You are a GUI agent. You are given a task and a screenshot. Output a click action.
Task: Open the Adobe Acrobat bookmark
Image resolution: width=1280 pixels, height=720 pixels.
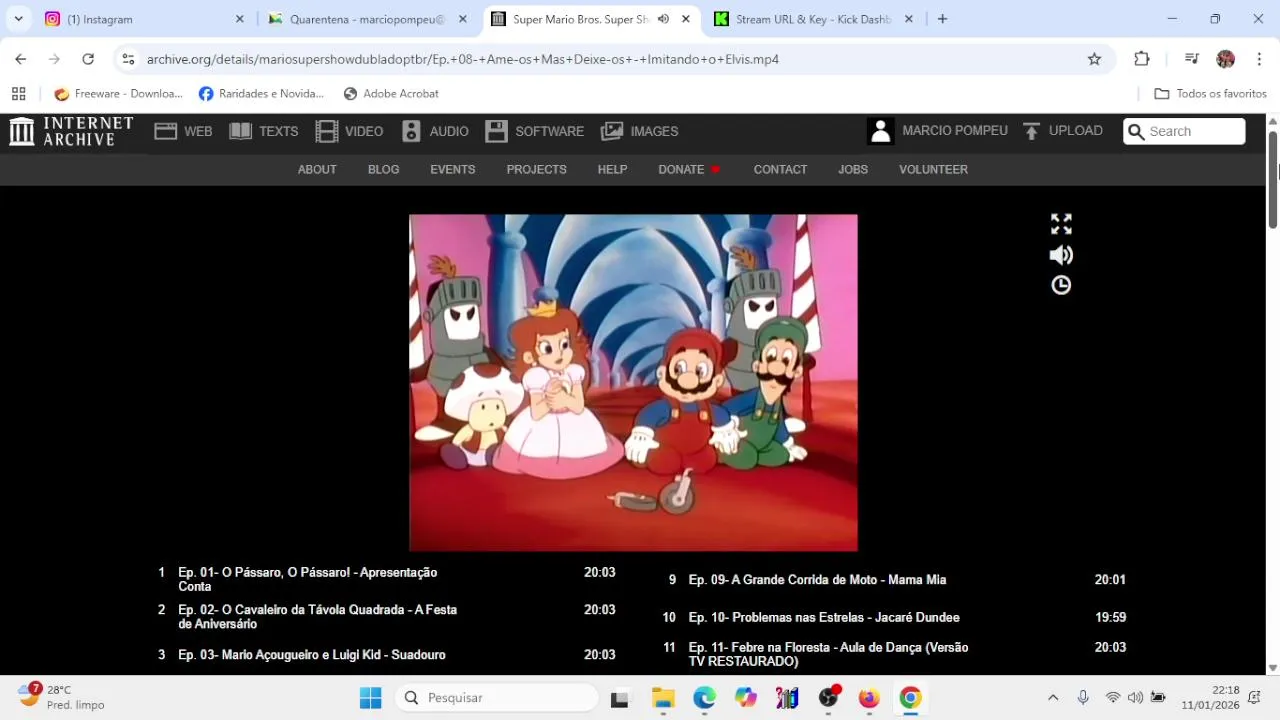point(390,94)
